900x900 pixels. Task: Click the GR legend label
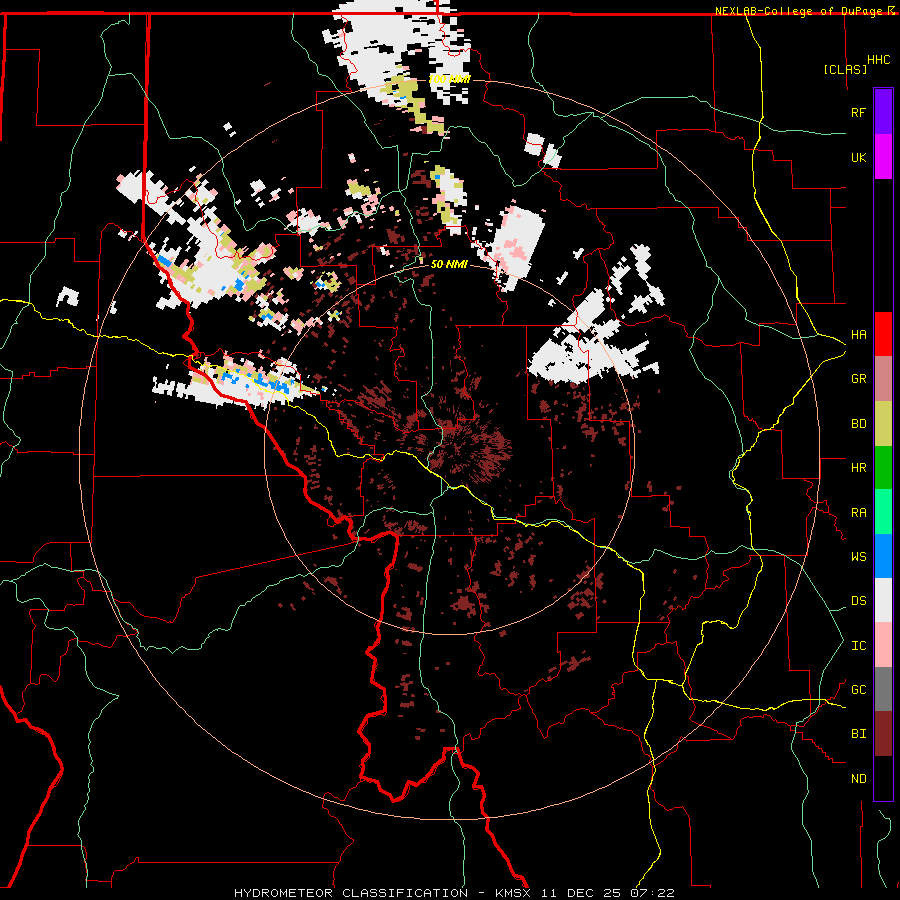[x=858, y=379]
